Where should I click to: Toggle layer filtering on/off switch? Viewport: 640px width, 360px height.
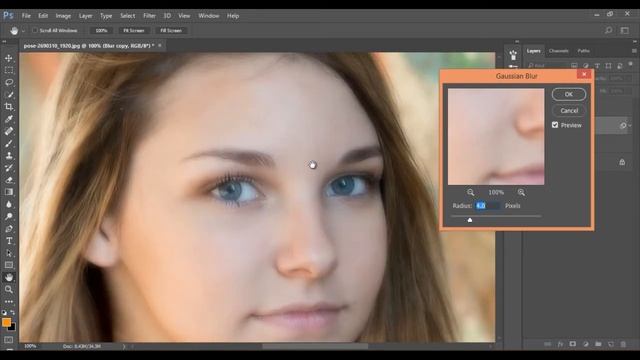(631, 64)
